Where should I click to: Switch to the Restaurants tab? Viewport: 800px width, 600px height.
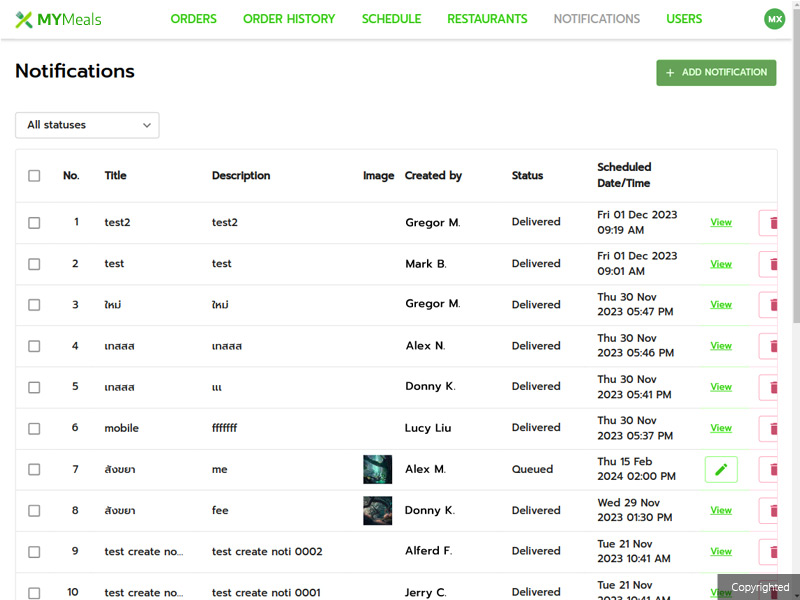coord(487,19)
